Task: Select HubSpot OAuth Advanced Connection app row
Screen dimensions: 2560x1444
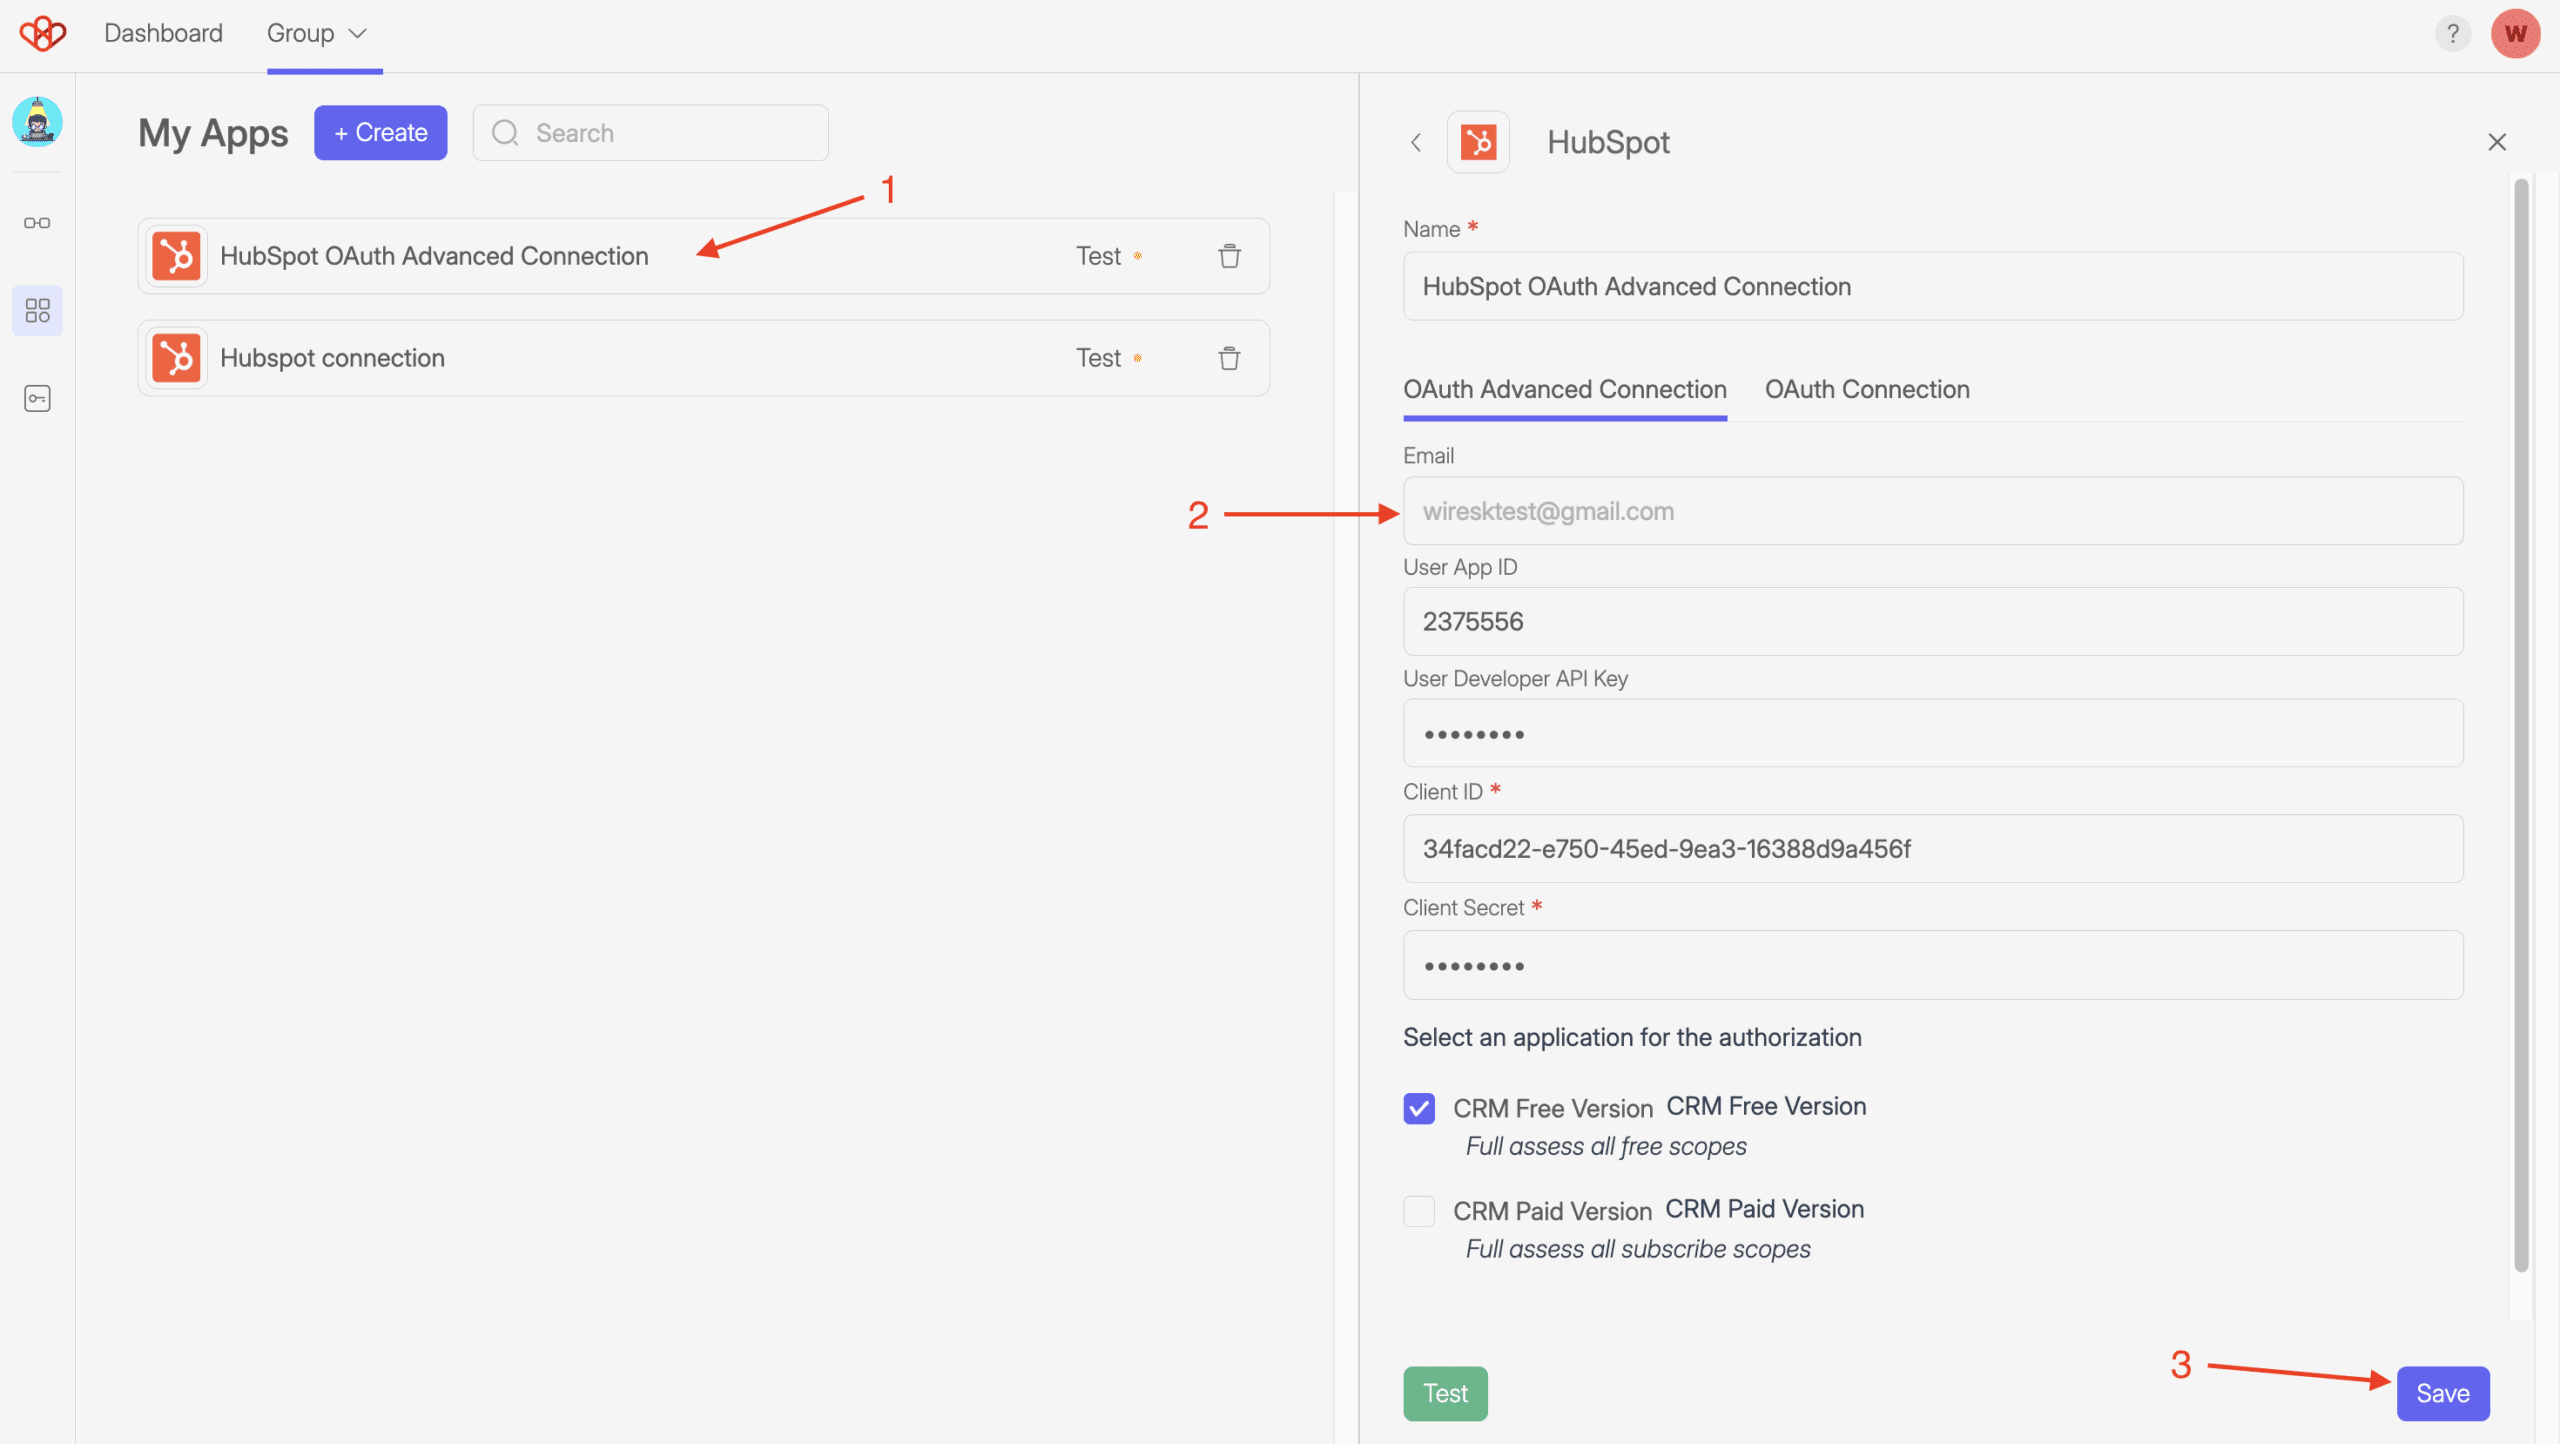Action: [x=703, y=256]
